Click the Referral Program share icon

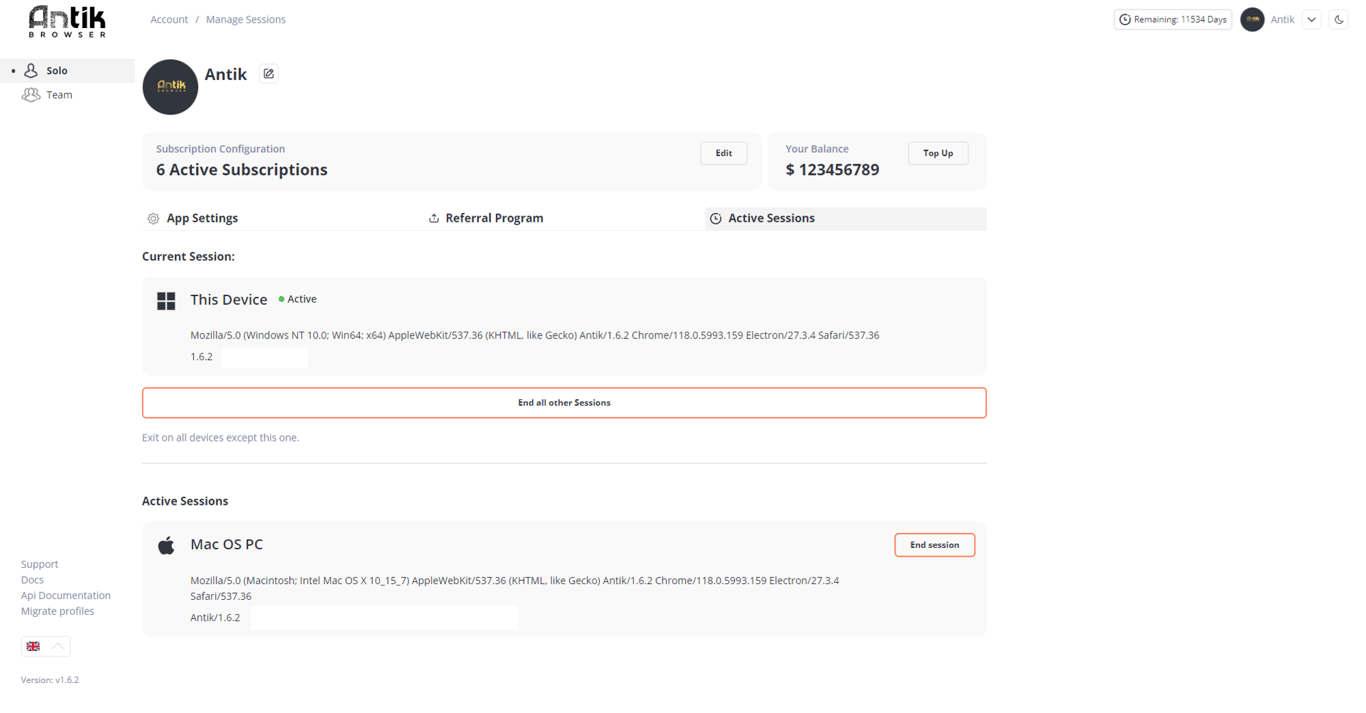pos(434,218)
